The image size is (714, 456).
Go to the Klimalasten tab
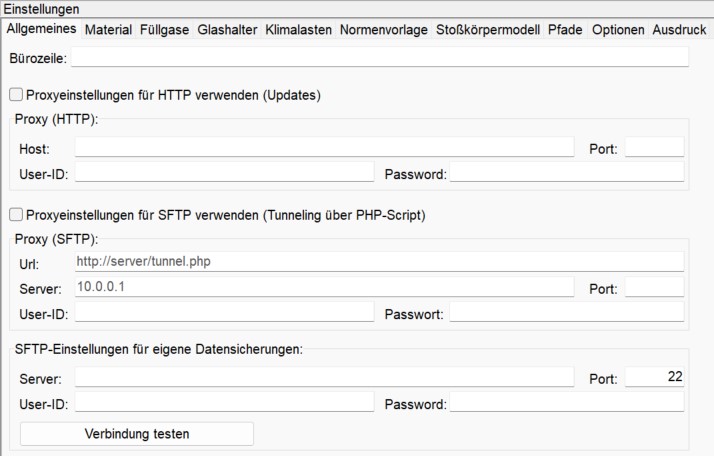298,30
